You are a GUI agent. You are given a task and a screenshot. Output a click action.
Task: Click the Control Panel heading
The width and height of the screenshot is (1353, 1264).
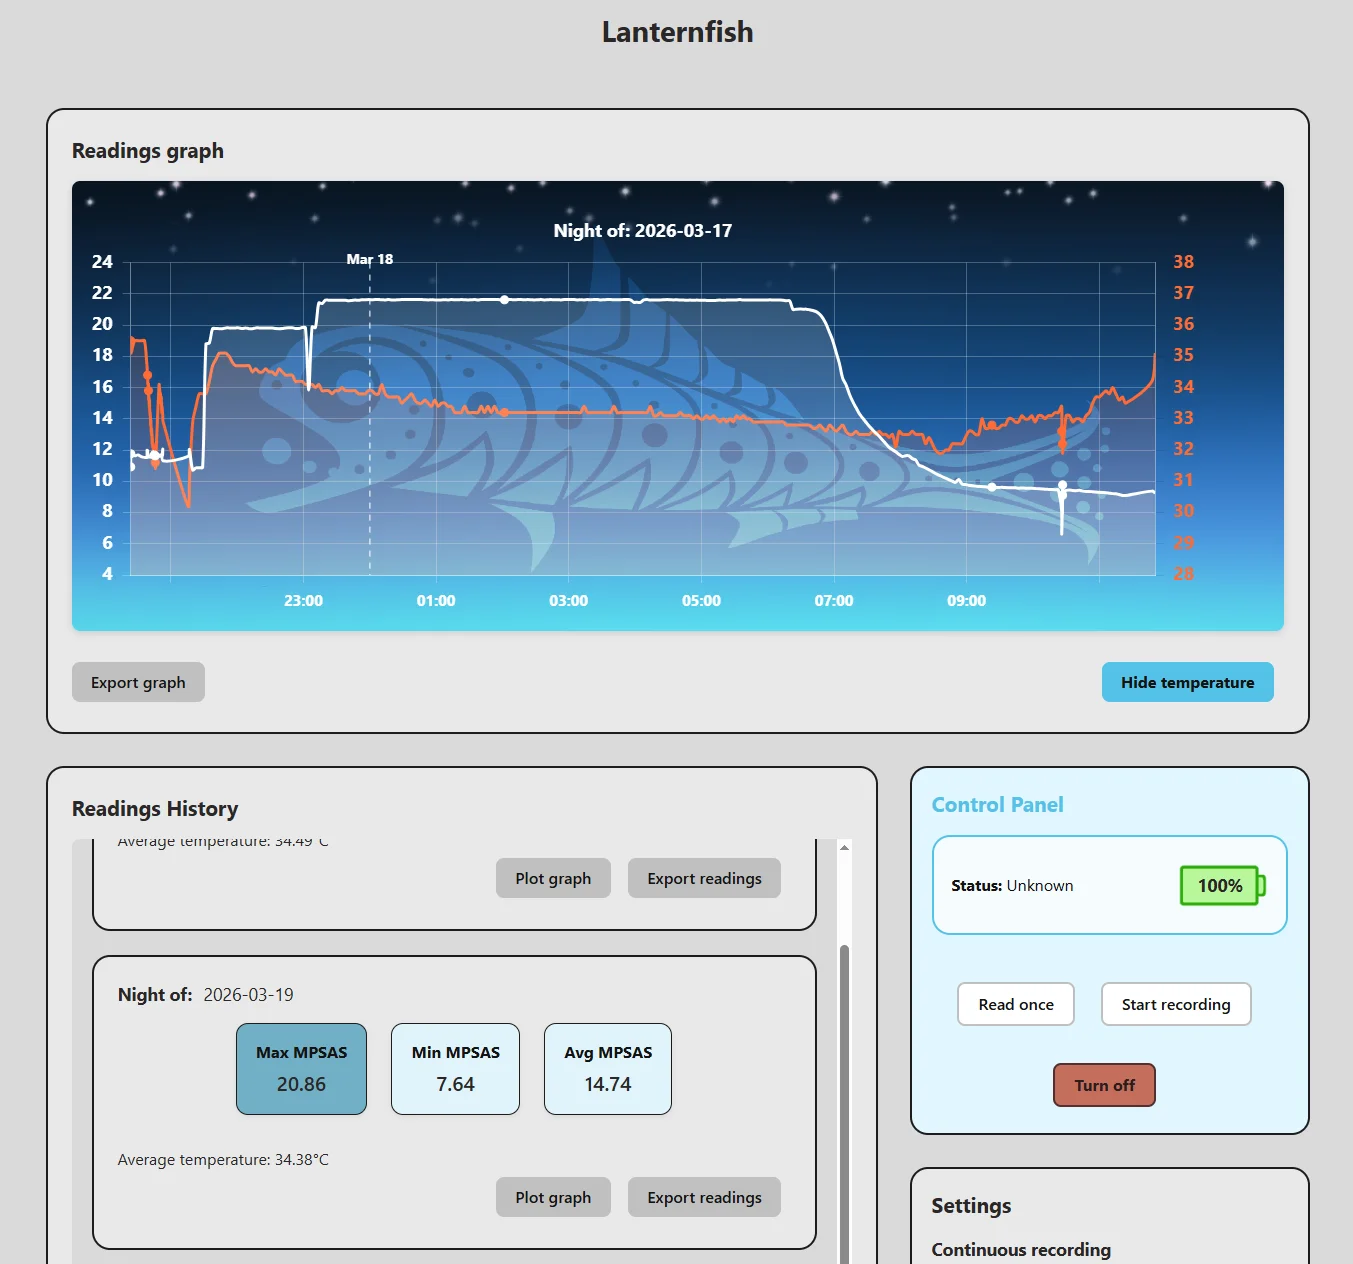pos(997,805)
